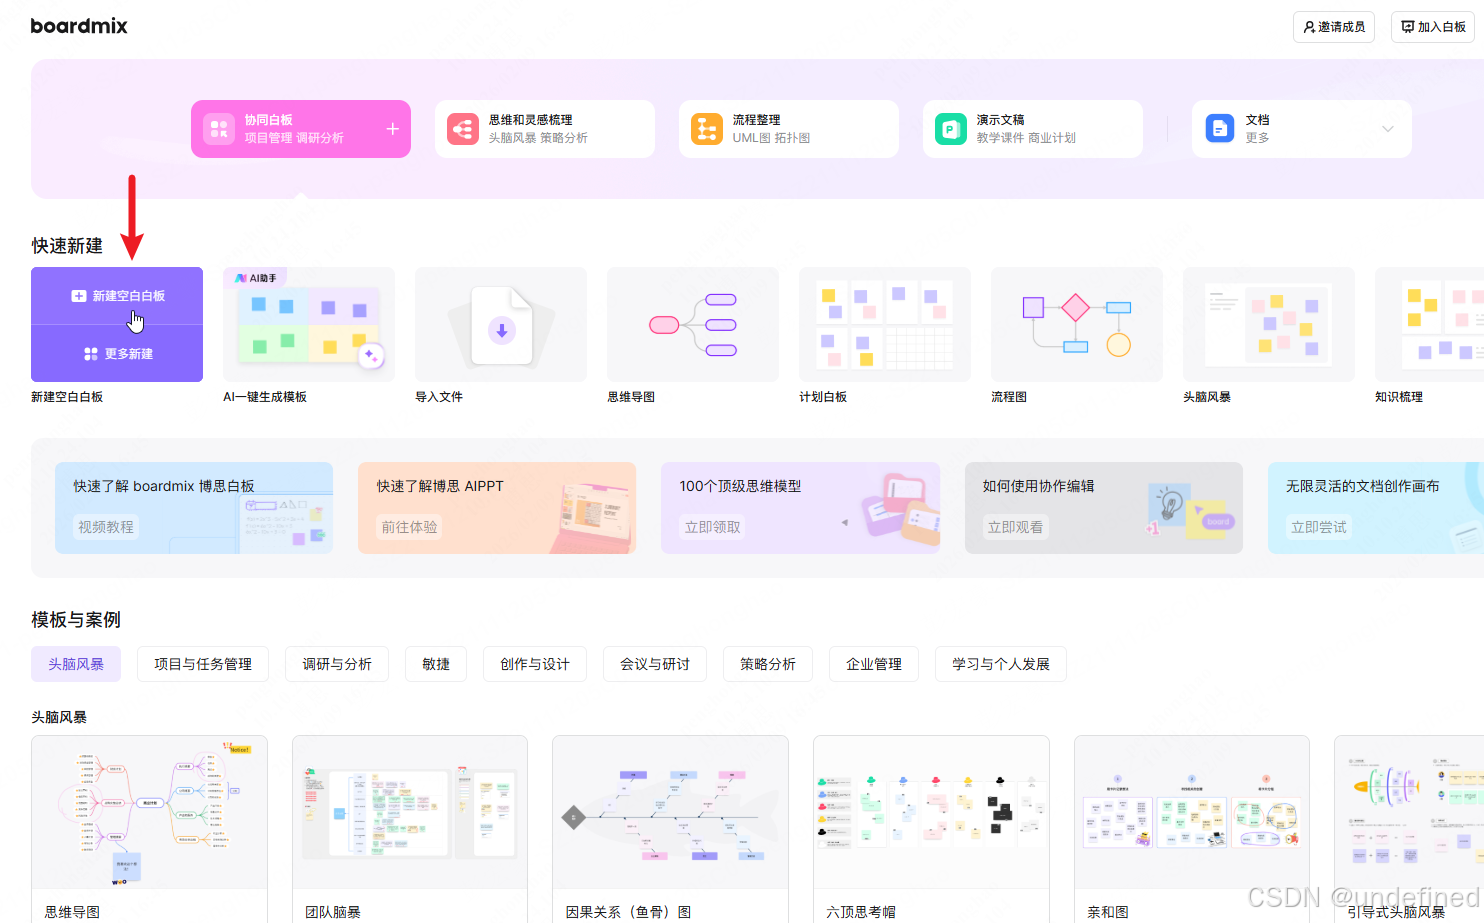Image resolution: width=1484 pixels, height=923 pixels.
Task: Open the 思维导图 quick-create thumbnail
Action: 693,324
